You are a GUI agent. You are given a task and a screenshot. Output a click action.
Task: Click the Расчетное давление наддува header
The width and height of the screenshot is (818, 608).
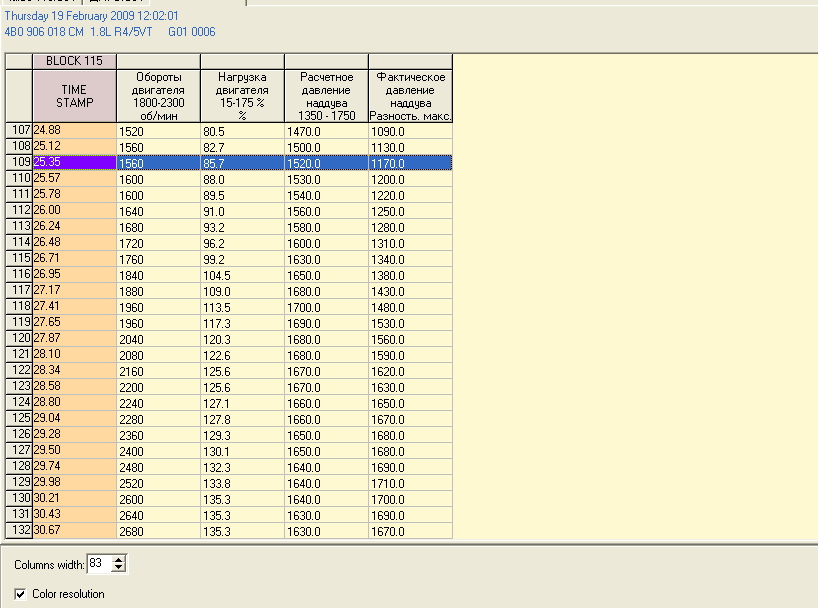click(327, 96)
